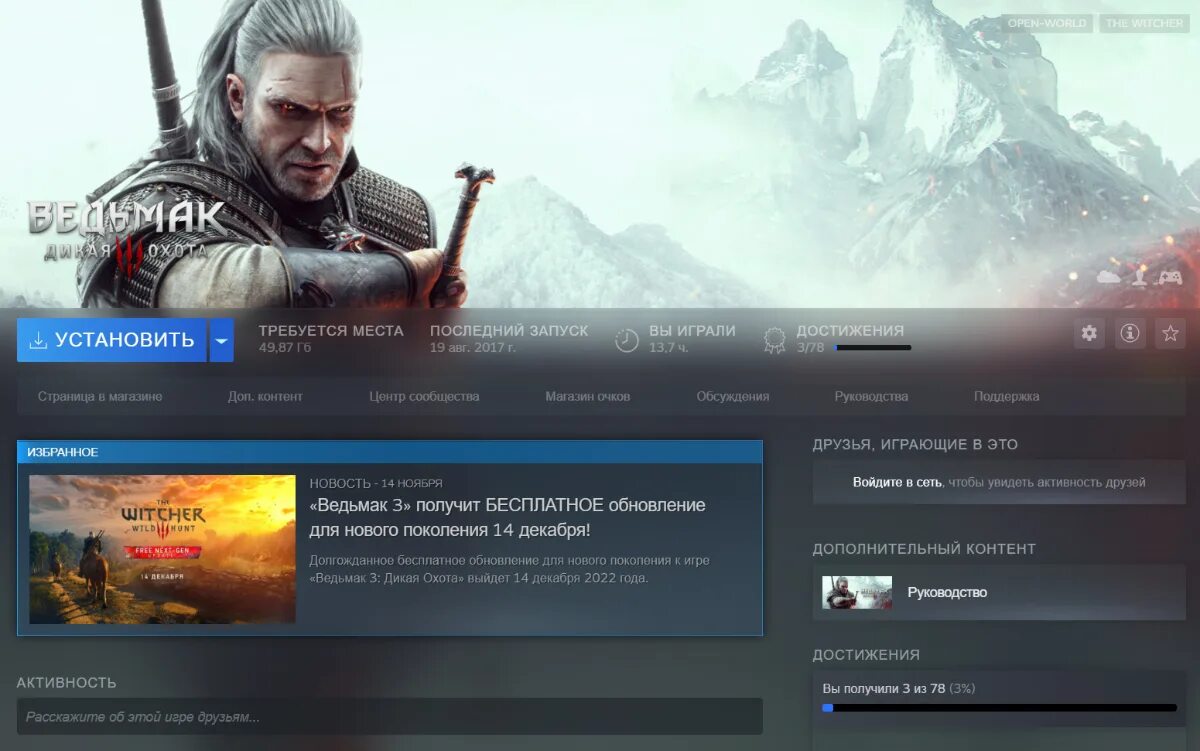Click the news description text about 14 декабря 2022
The image size is (1200, 751).
tap(509, 569)
